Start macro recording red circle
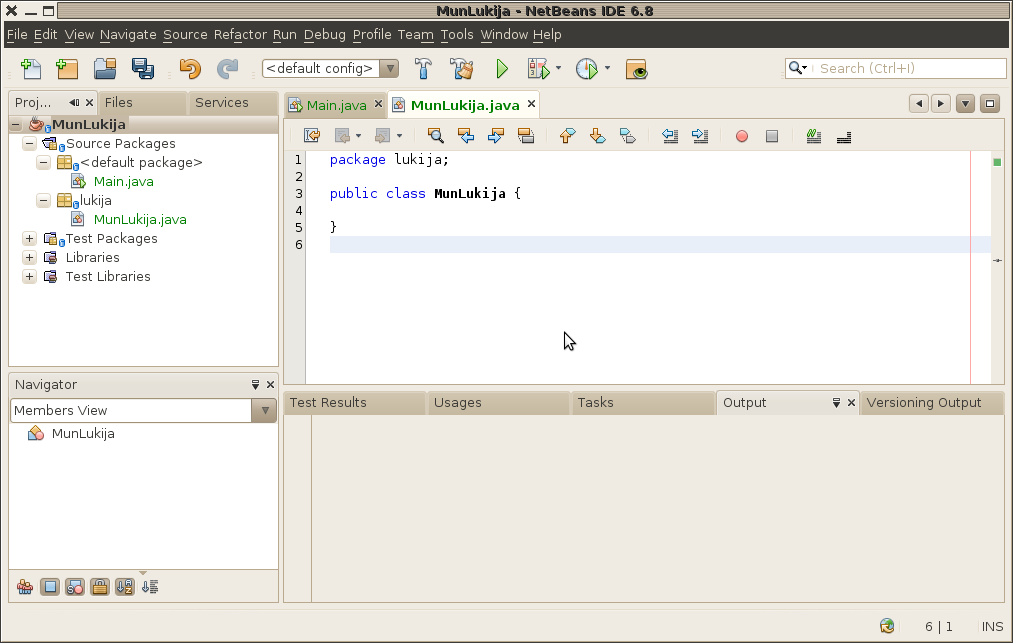Image resolution: width=1013 pixels, height=643 pixels. pos(742,136)
